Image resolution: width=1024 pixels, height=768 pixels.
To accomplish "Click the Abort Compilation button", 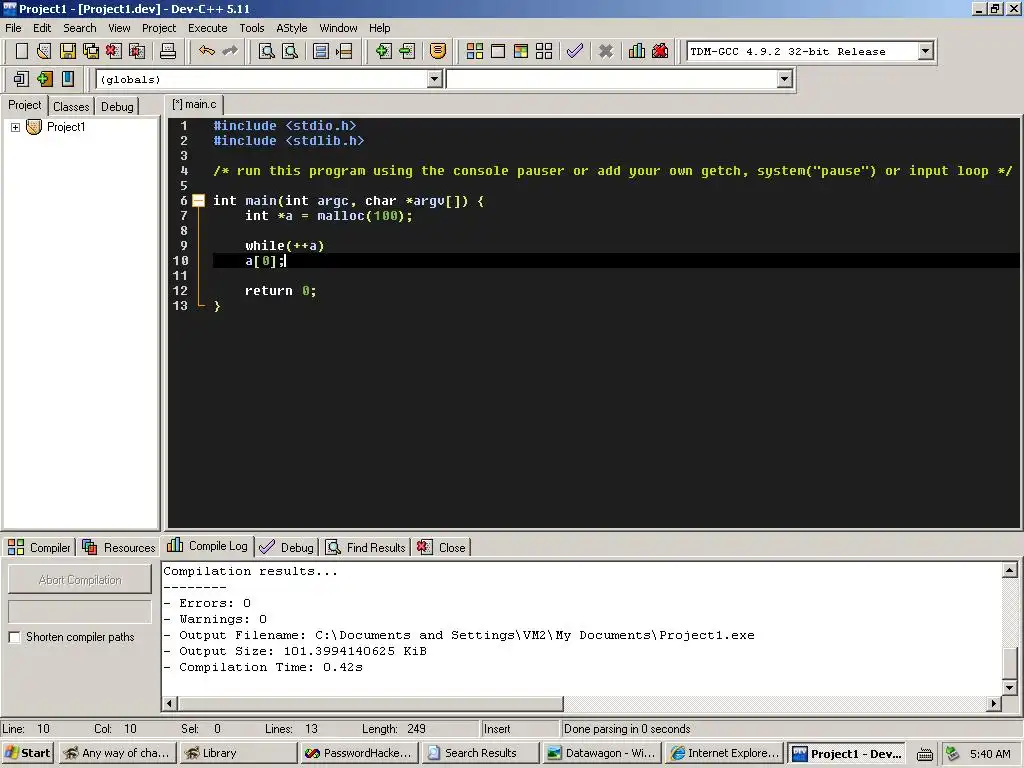I will click(x=80, y=580).
